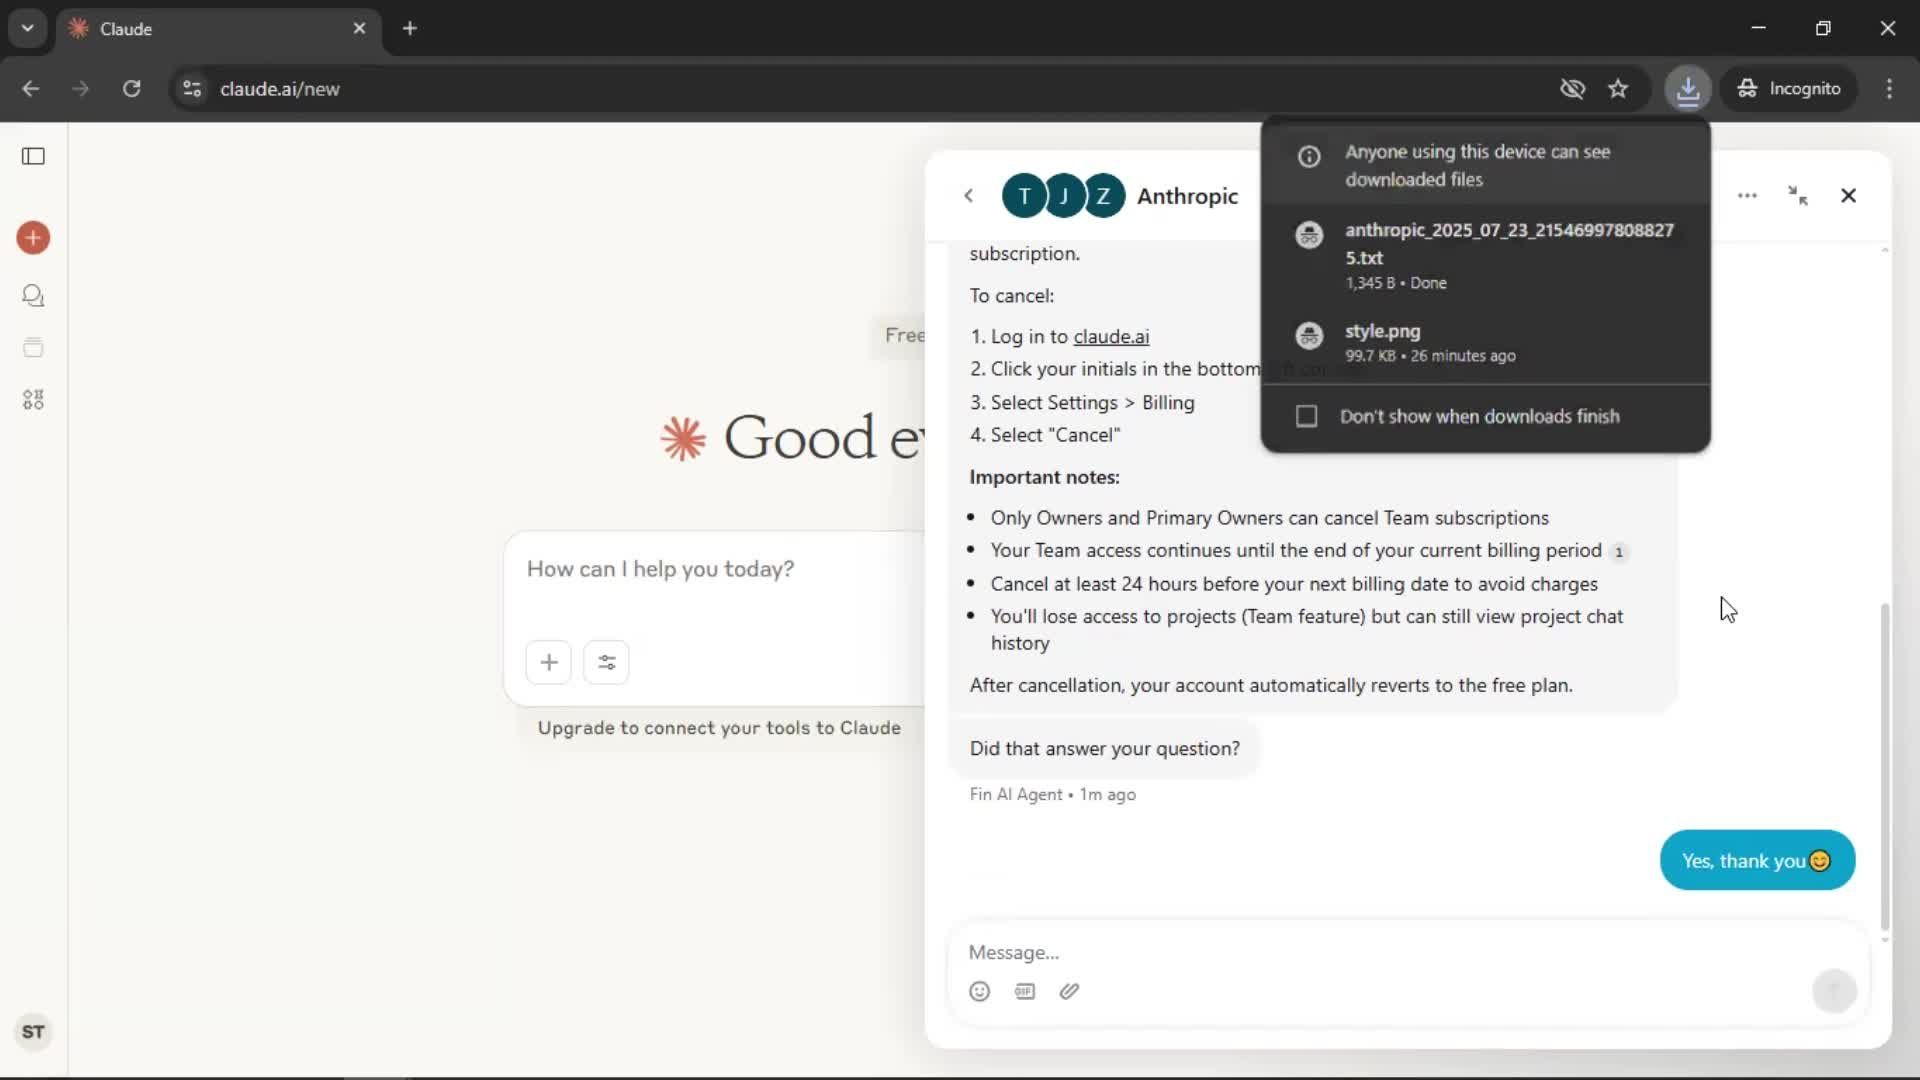The width and height of the screenshot is (1920, 1080).
Task: Click the Incognito profile button
Action: click(x=1790, y=89)
